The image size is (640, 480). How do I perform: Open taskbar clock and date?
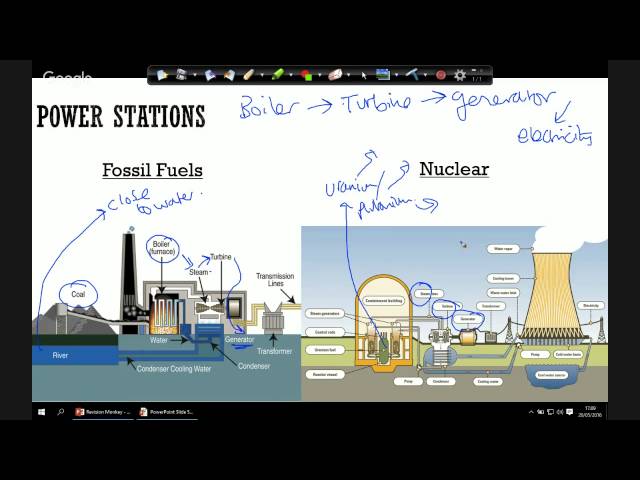(590, 411)
